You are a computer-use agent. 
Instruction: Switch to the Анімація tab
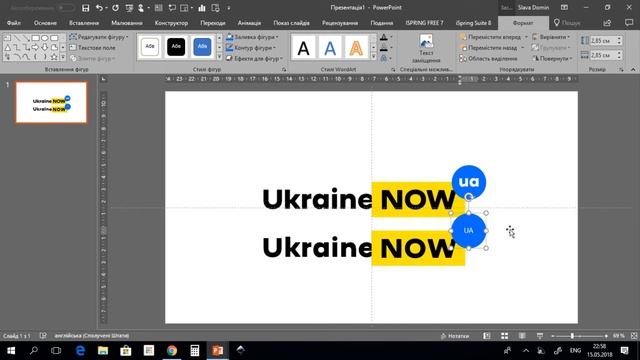coord(249,23)
